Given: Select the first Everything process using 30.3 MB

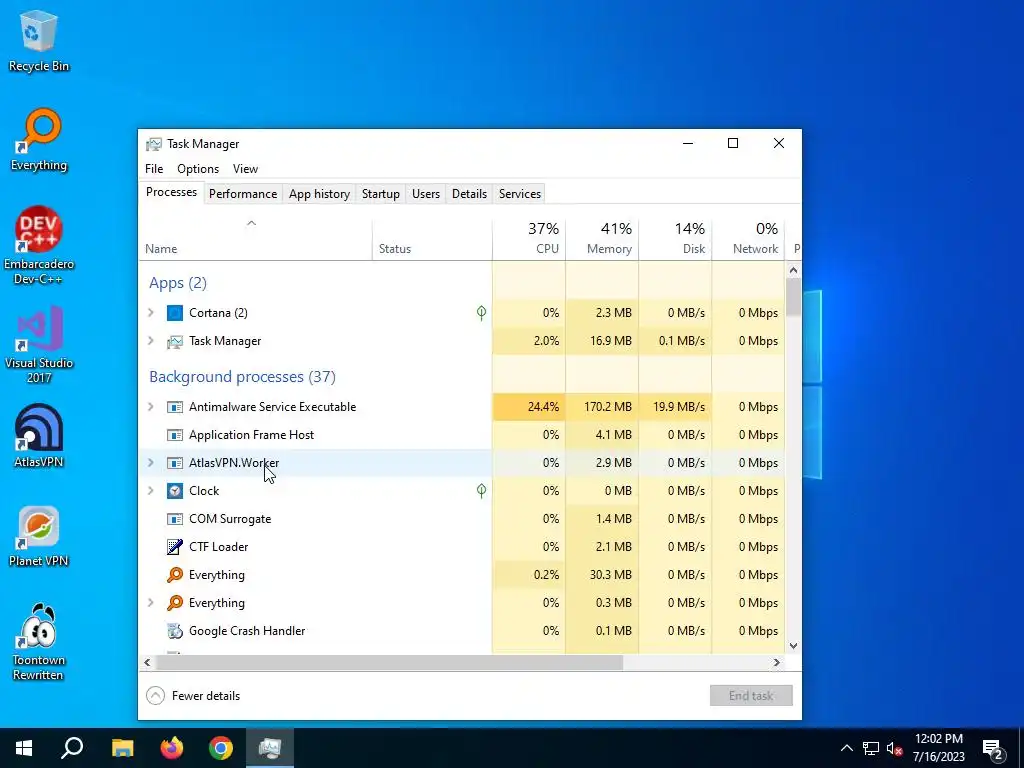Looking at the screenshot, I should pos(462,575).
